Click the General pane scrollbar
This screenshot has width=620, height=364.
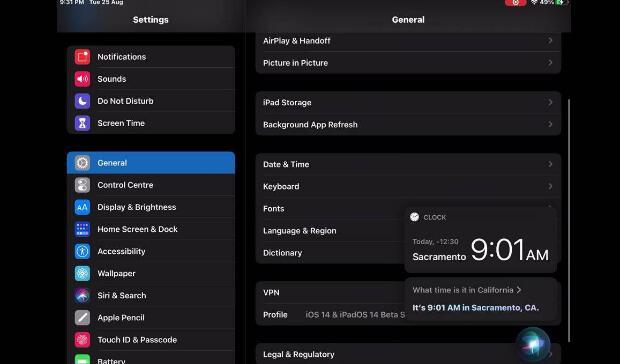point(569,221)
